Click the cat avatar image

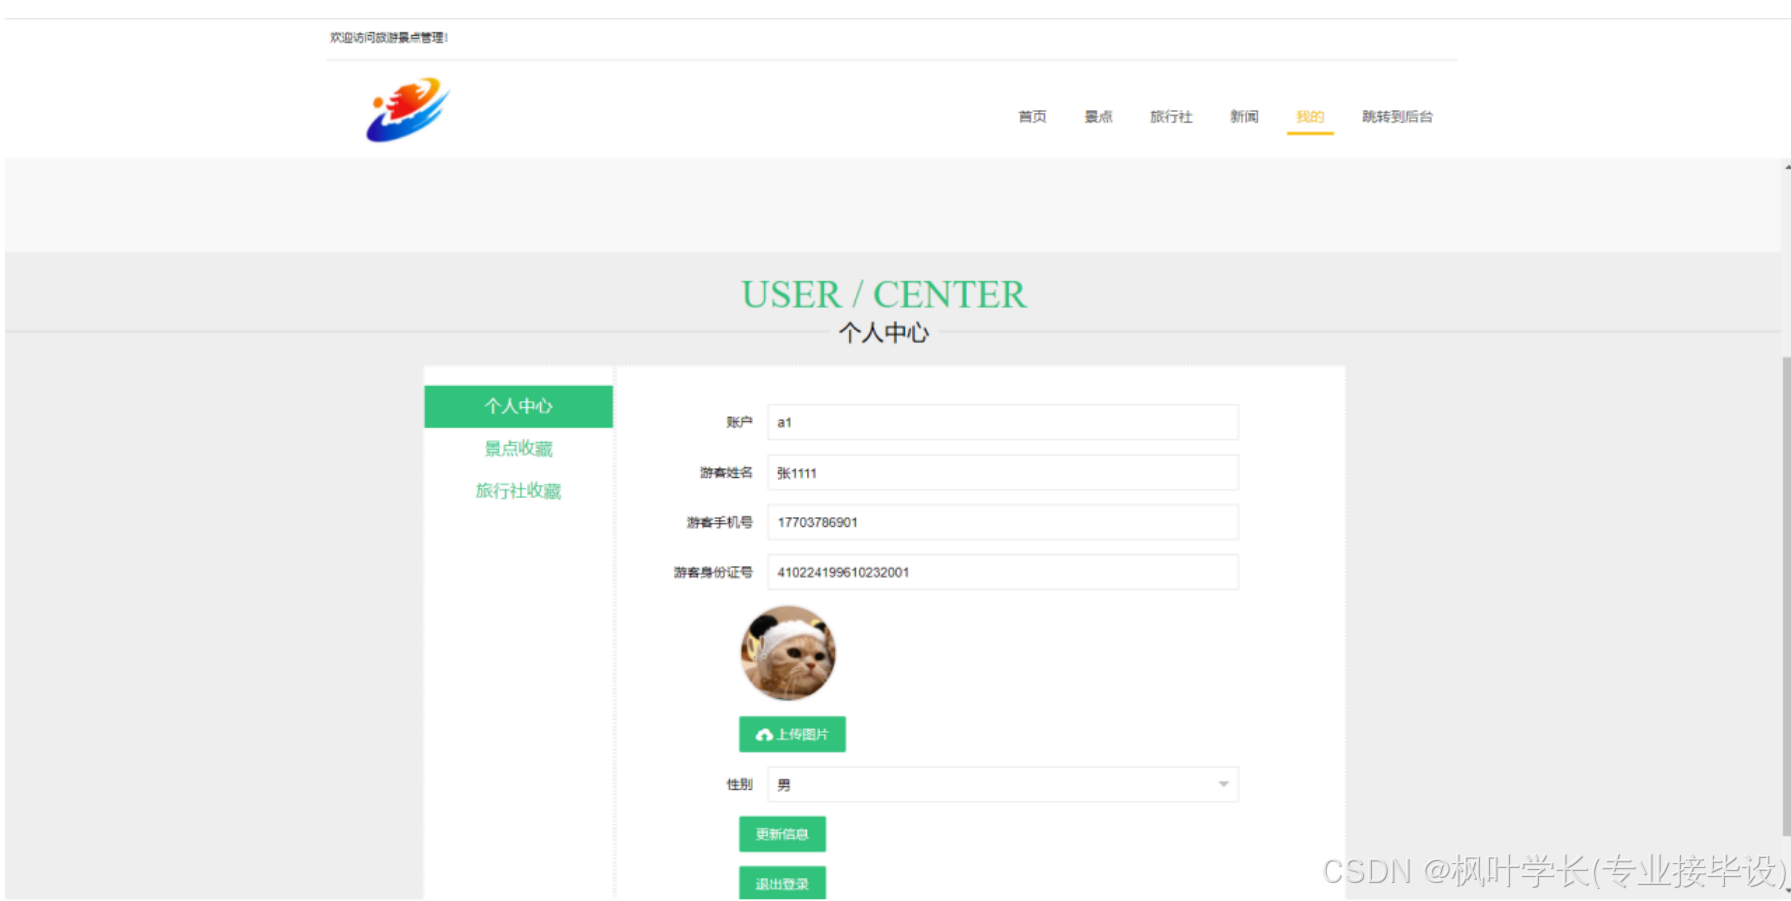[x=788, y=653]
